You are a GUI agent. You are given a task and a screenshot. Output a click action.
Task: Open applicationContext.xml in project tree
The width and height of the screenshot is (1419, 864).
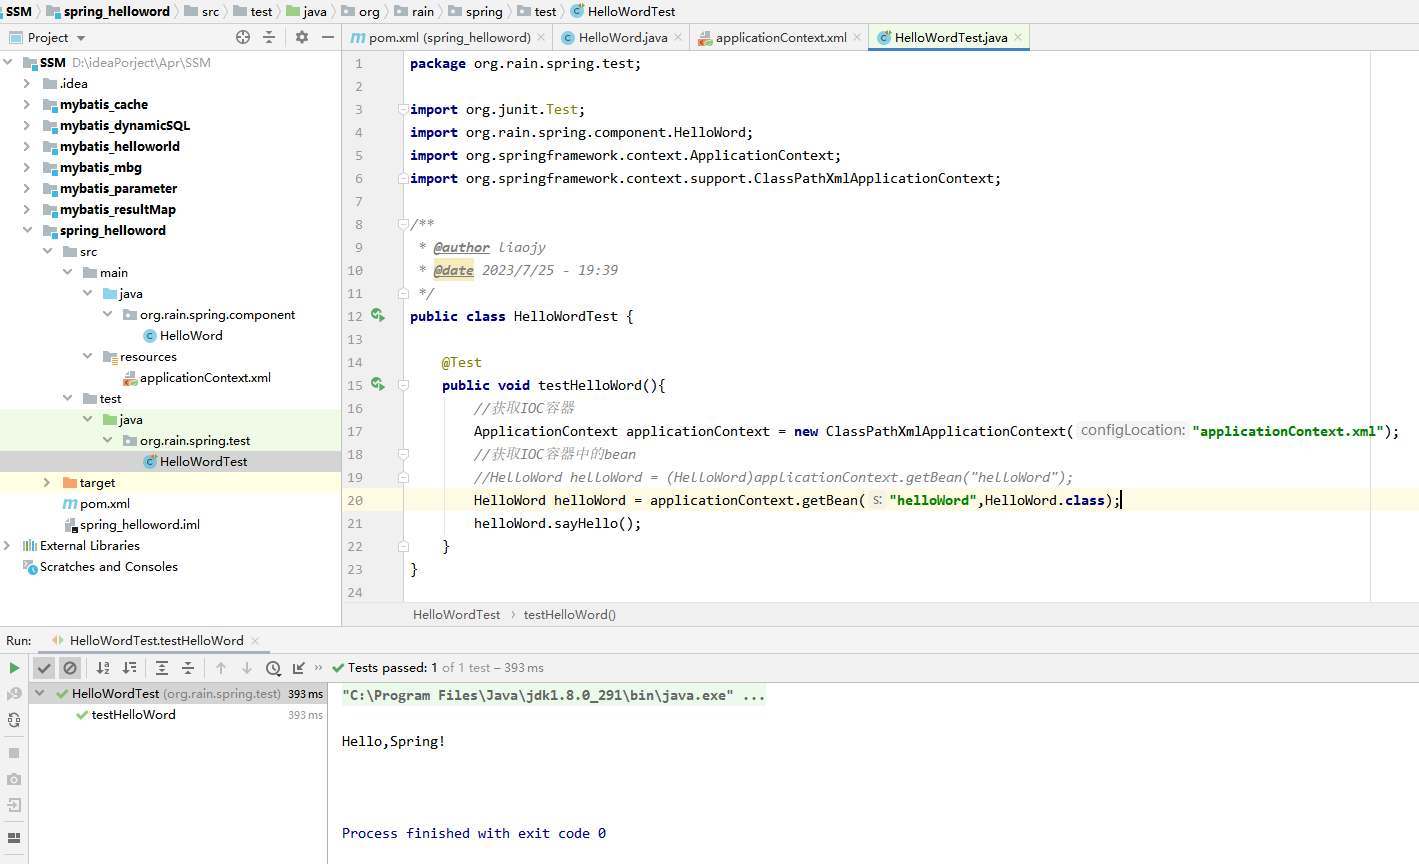205,378
